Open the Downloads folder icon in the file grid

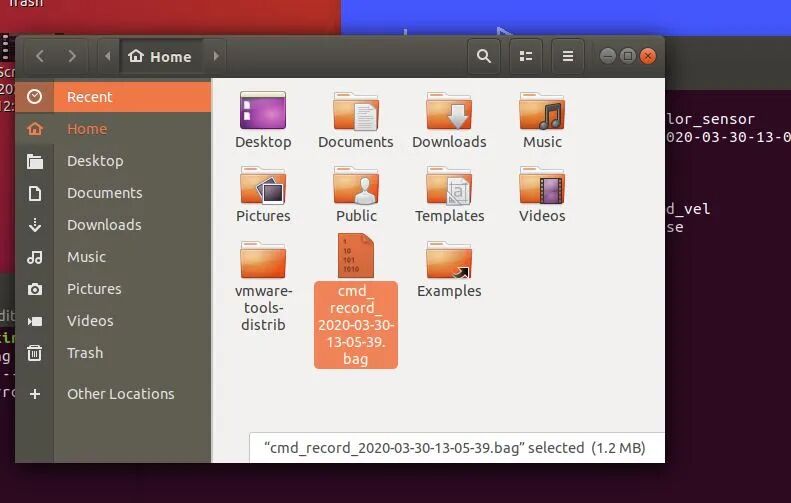coord(449,110)
